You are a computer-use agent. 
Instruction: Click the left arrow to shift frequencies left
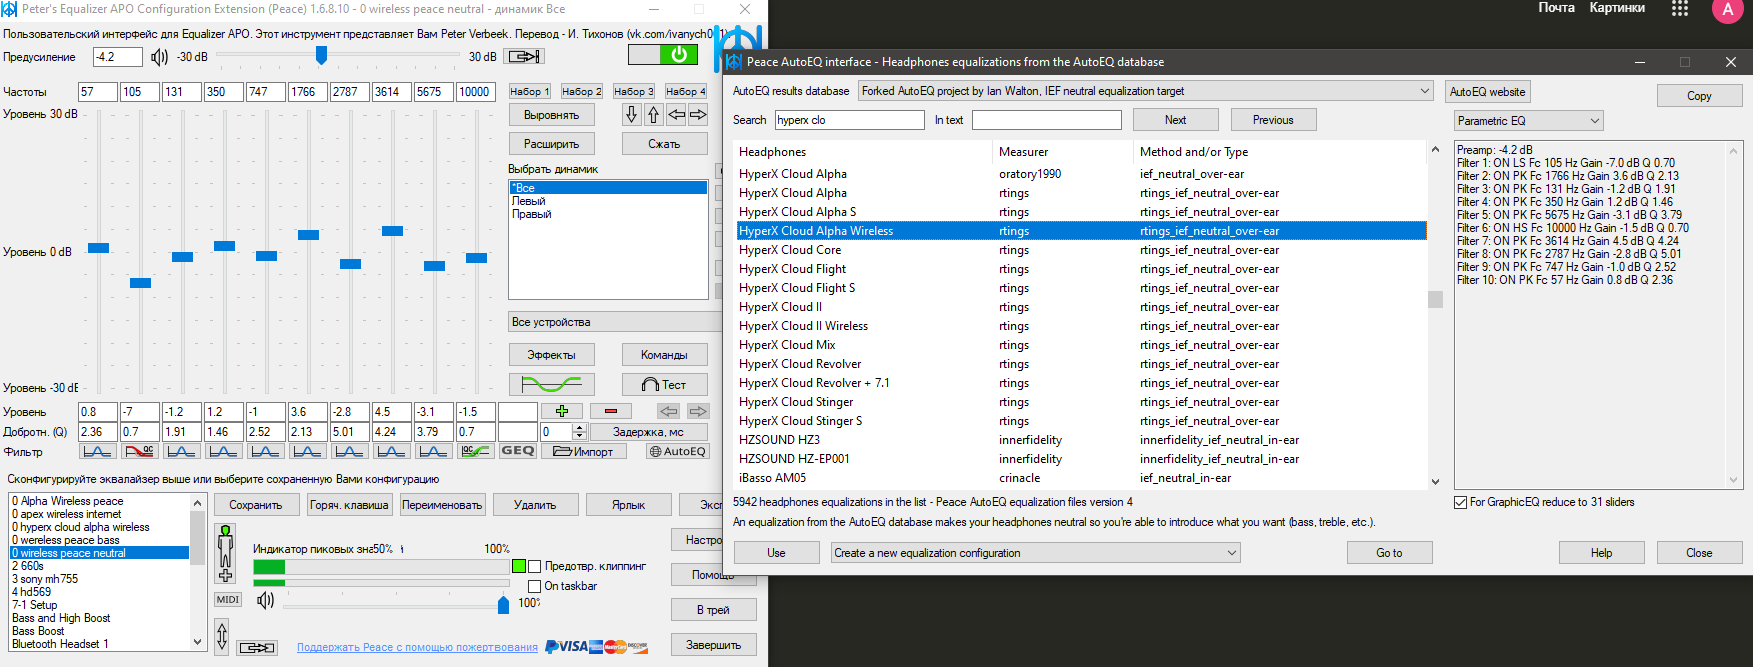676,114
